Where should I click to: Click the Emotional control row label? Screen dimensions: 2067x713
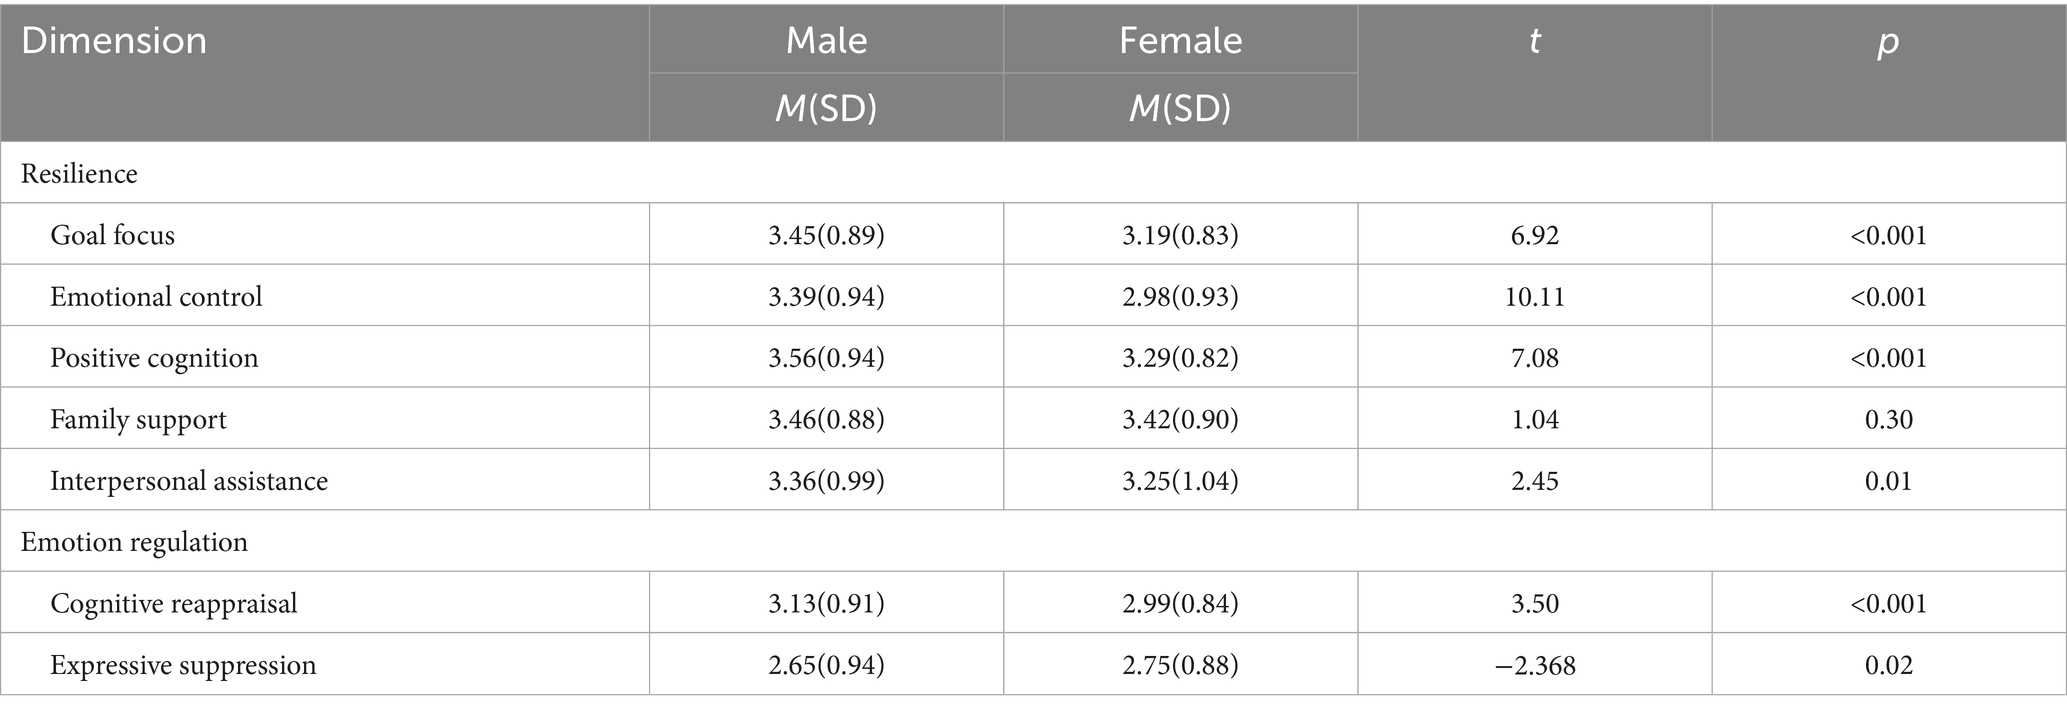[x=157, y=297]
